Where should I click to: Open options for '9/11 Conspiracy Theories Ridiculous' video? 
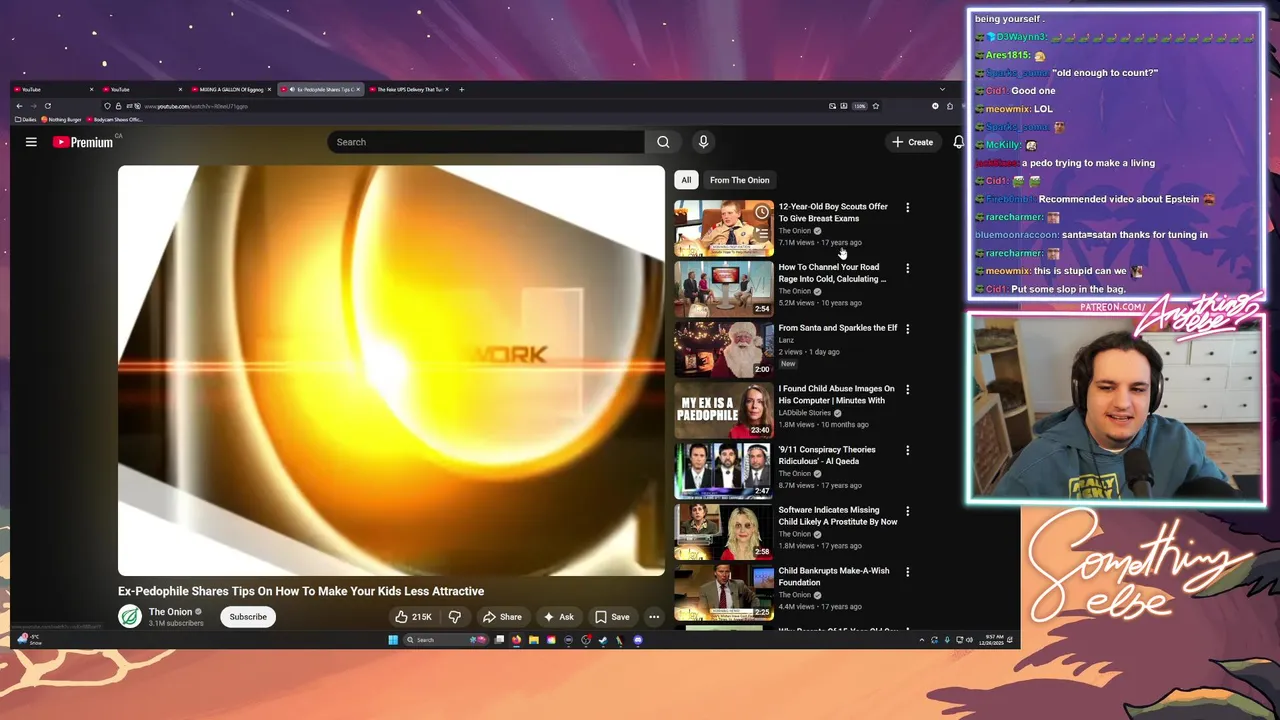tap(907, 450)
